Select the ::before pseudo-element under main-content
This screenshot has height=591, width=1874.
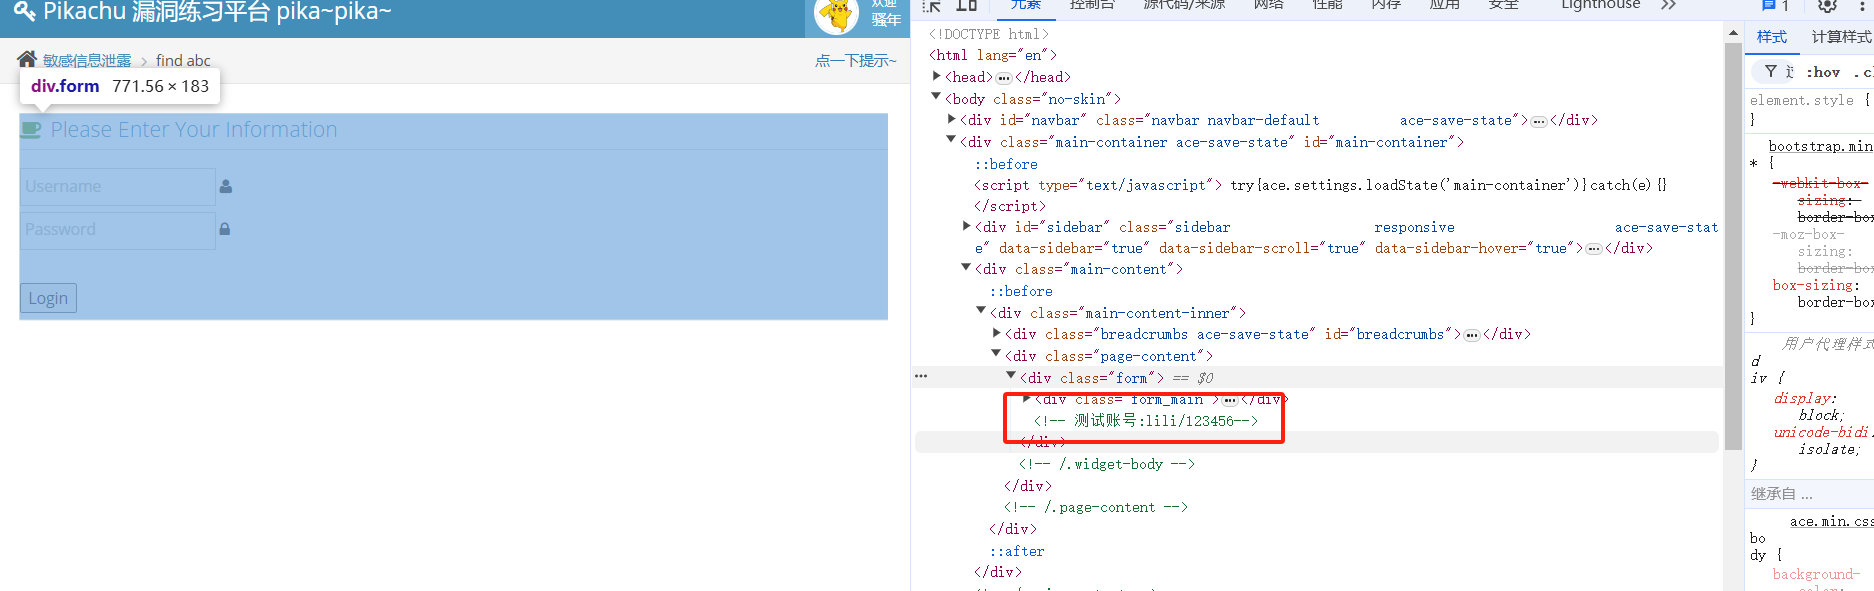tap(1021, 292)
